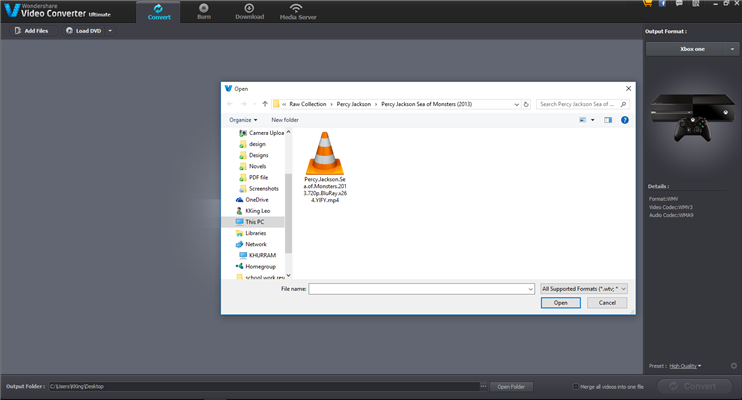The height and width of the screenshot is (400, 742).
Task: Select the Screenshots folder in sidebar
Action: pyautogui.click(x=259, y=189)
